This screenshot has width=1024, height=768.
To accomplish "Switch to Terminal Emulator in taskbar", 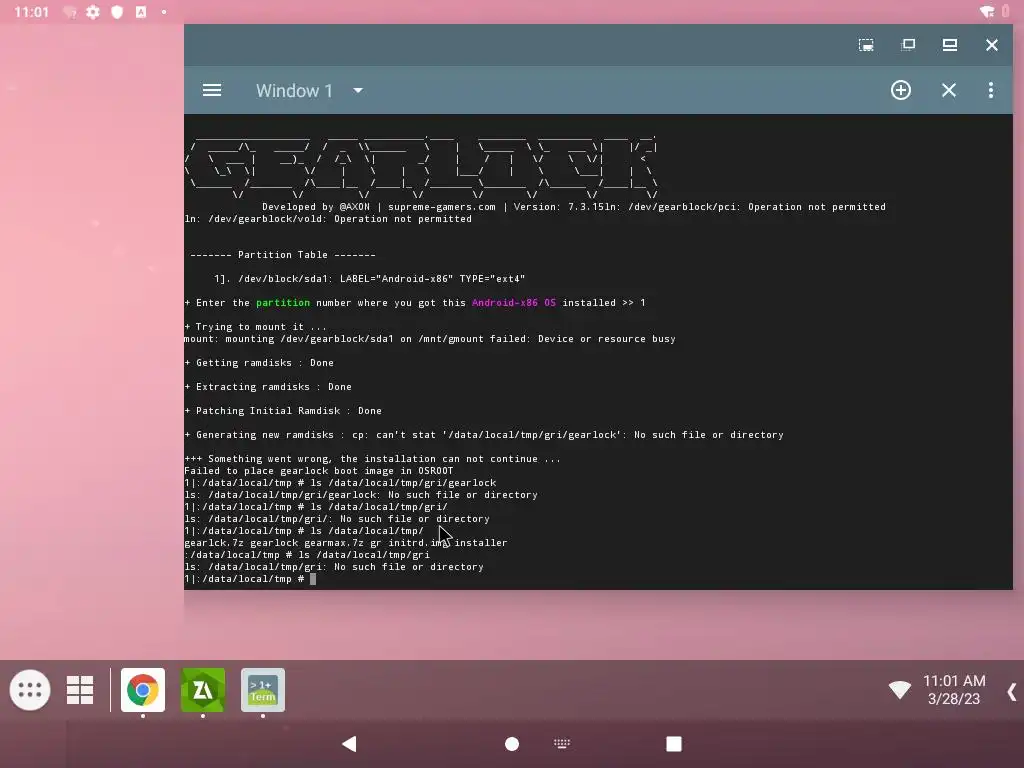I will pos(263,690).
